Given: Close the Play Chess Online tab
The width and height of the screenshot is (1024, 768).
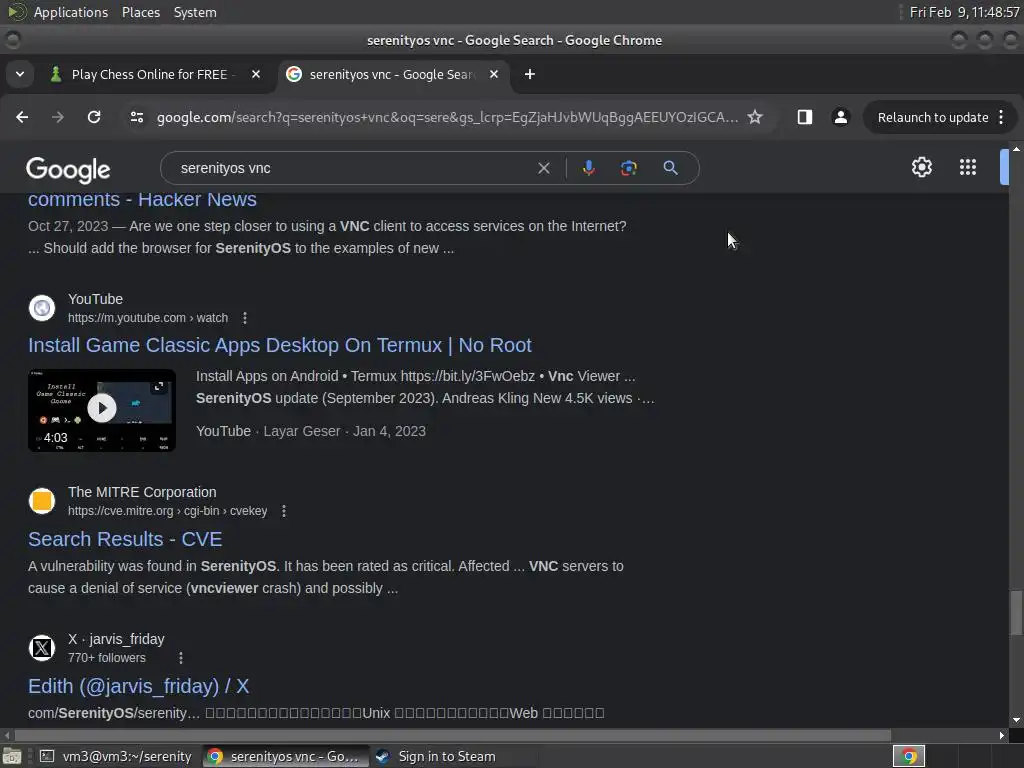Looking at the screenshot, I should 256,74.
